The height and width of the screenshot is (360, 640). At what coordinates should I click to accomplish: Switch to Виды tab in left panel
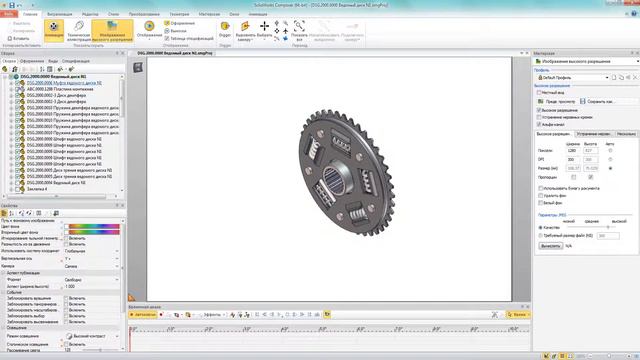[x=53, y=61]
